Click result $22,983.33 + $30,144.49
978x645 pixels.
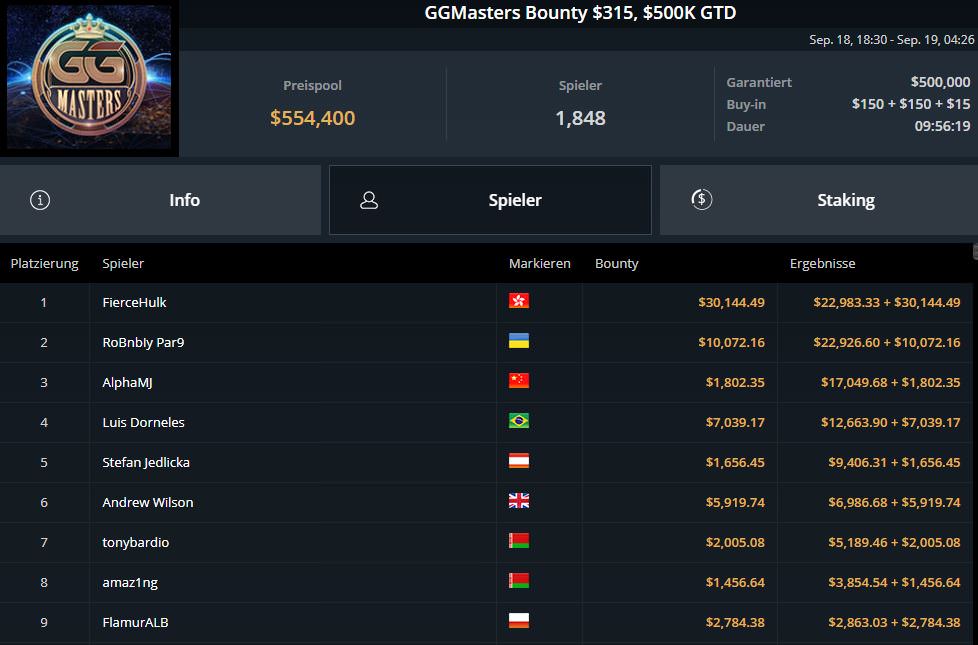886,303
